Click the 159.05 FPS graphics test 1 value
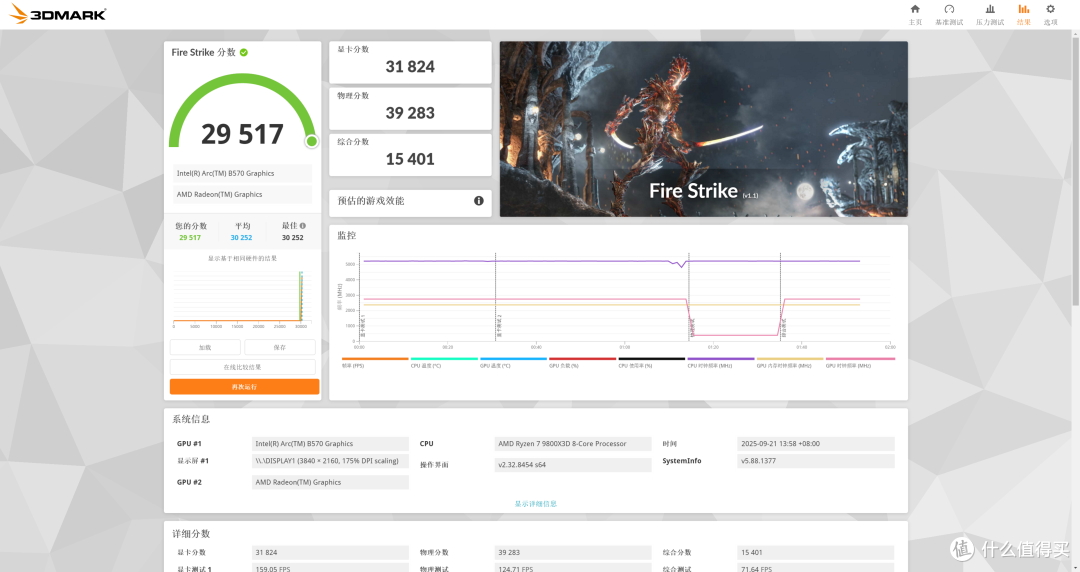Image resolution: width=1080 pixels, height=572 pixels. coord(331,569)
